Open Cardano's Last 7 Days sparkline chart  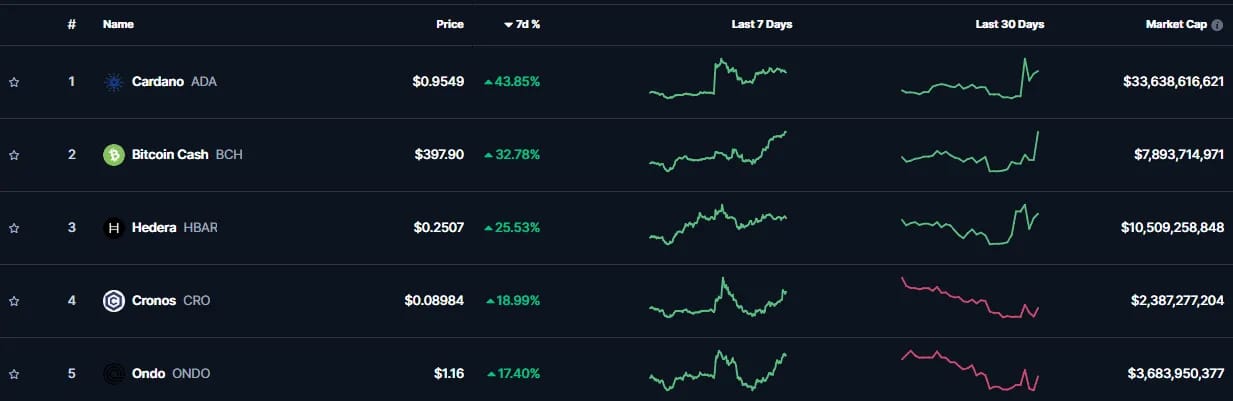point(718,79)
